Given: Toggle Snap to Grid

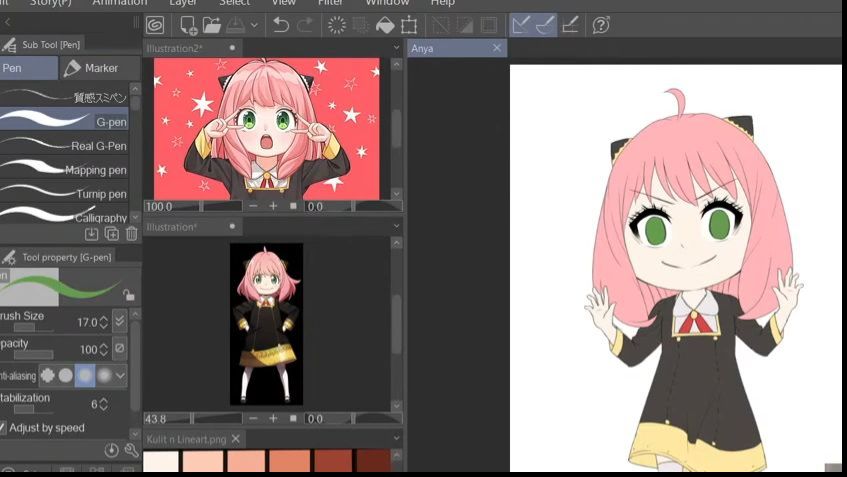Looking at the screenshot, I should pos(570,25).
